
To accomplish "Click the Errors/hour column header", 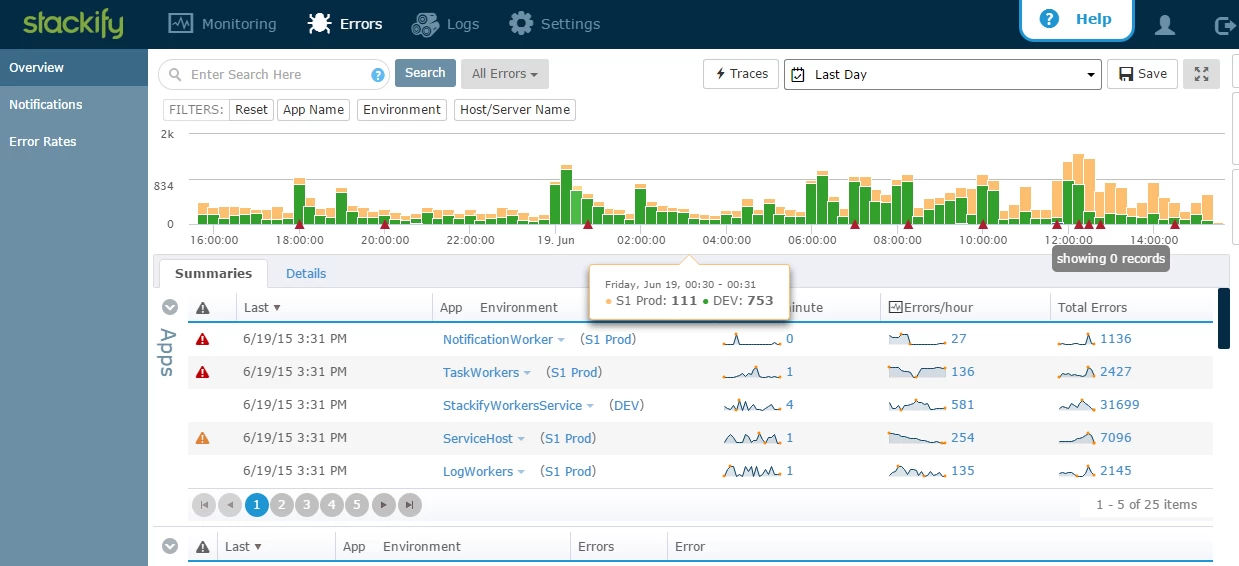I will click(930, 307).
